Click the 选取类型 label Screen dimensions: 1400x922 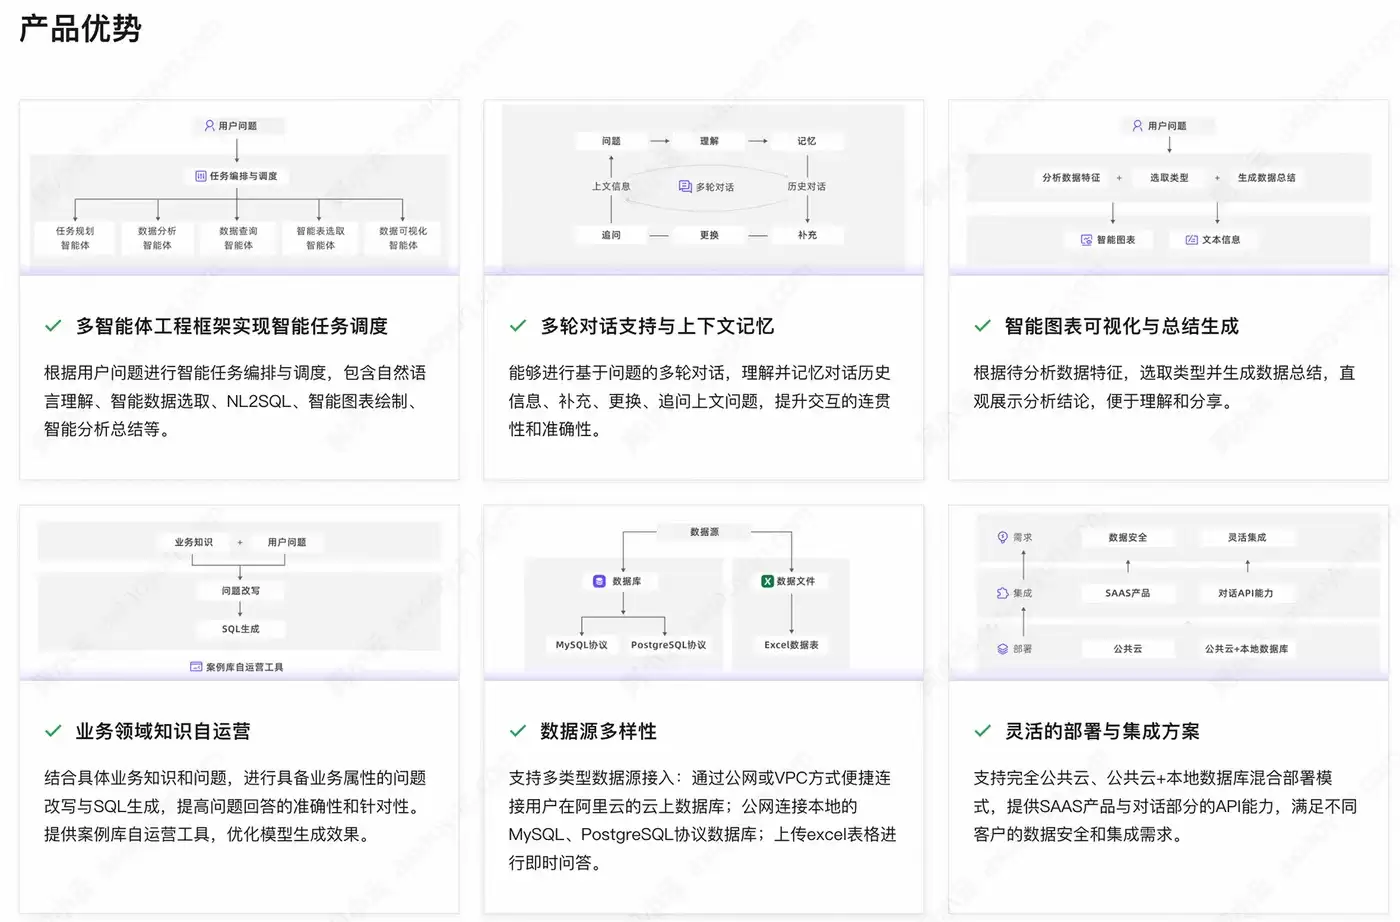1169,178
